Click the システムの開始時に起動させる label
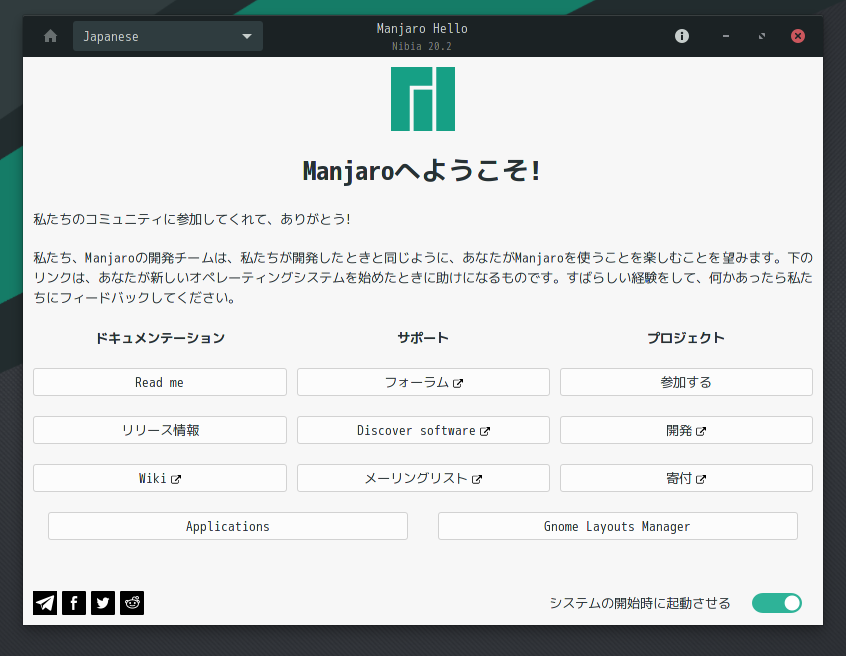 pos(640,603)
